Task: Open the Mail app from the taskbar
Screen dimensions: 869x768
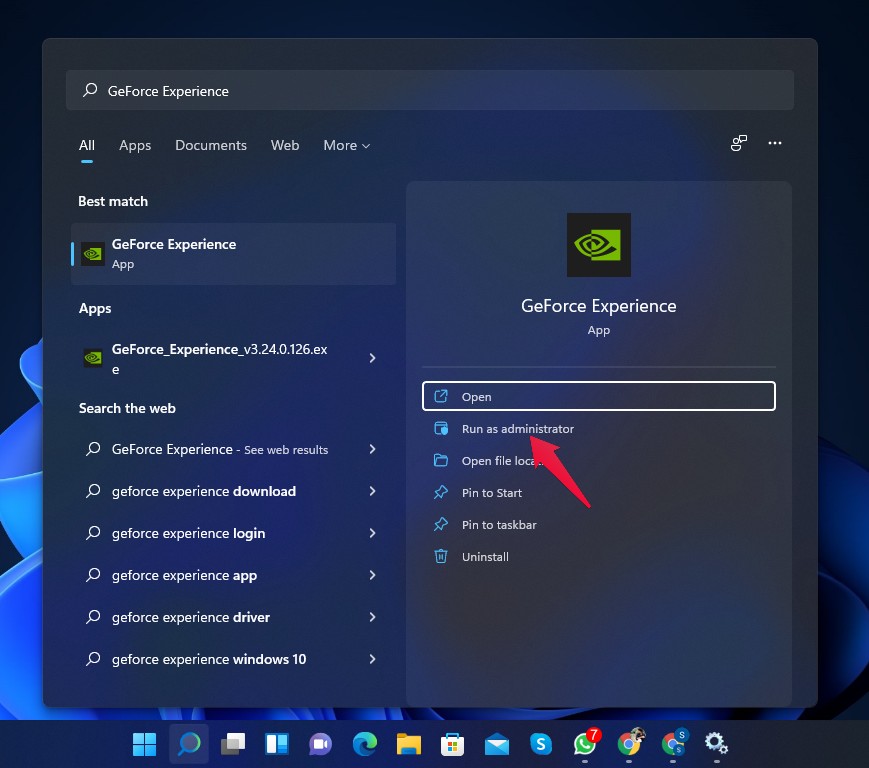Action: click(497, 744)
